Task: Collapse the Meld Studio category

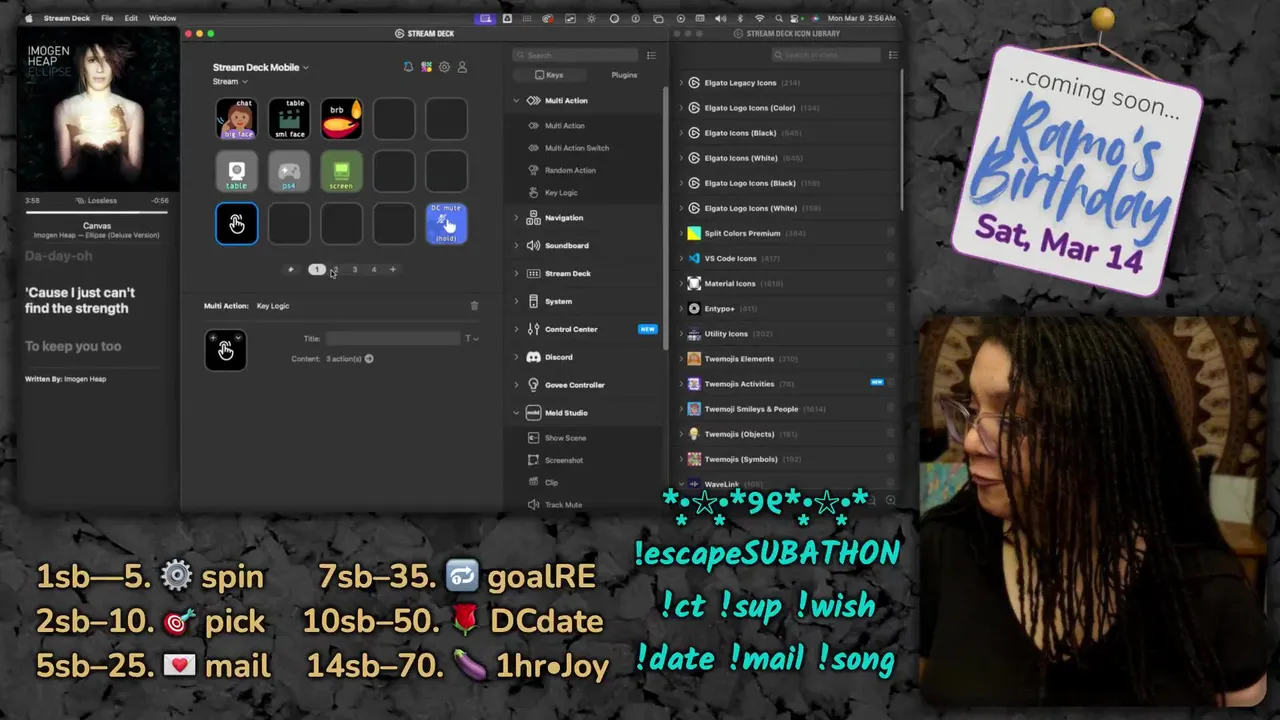Action: pos(517,413)
